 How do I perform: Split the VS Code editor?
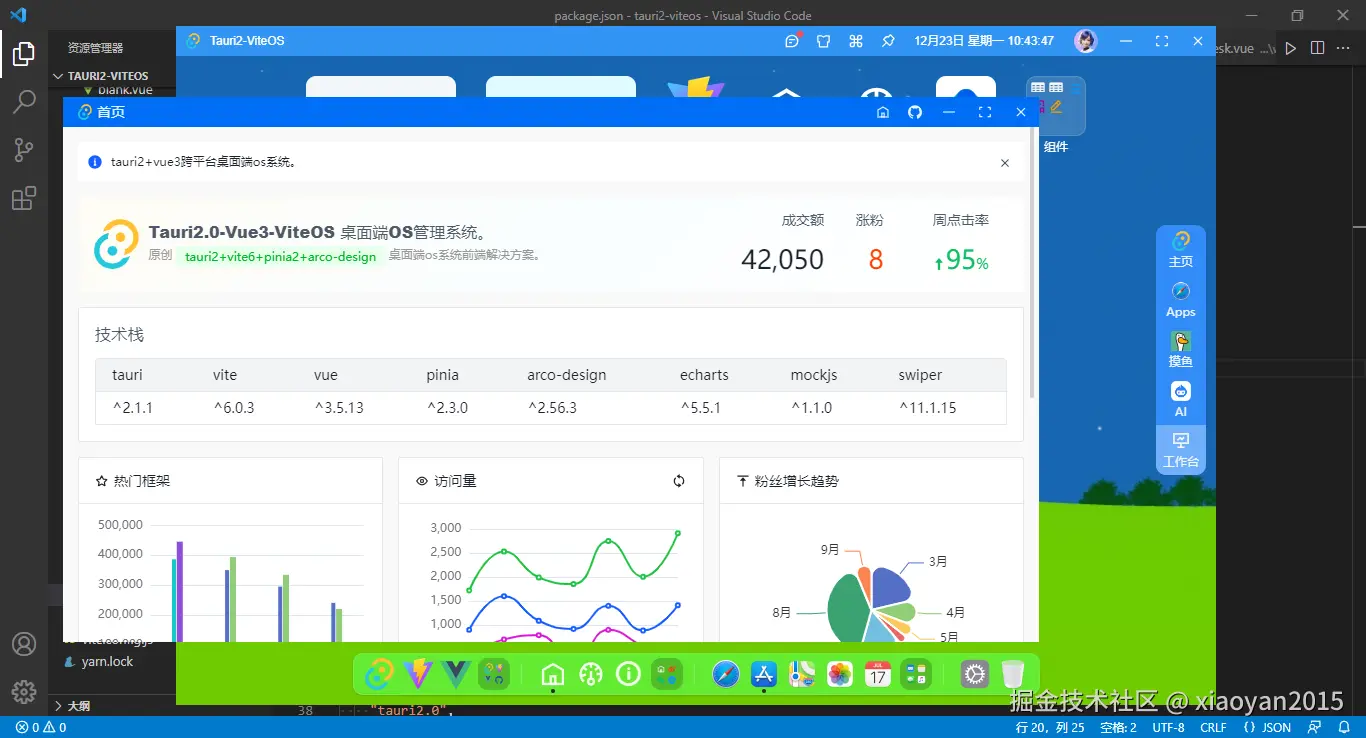pyautogui.click(x=1317, y=47)
